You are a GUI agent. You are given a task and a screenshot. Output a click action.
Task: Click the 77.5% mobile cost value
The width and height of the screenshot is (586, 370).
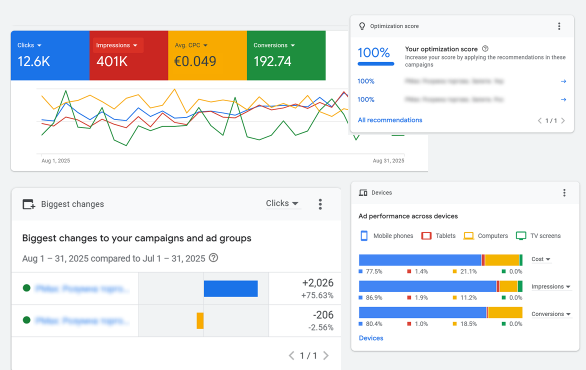374,272
